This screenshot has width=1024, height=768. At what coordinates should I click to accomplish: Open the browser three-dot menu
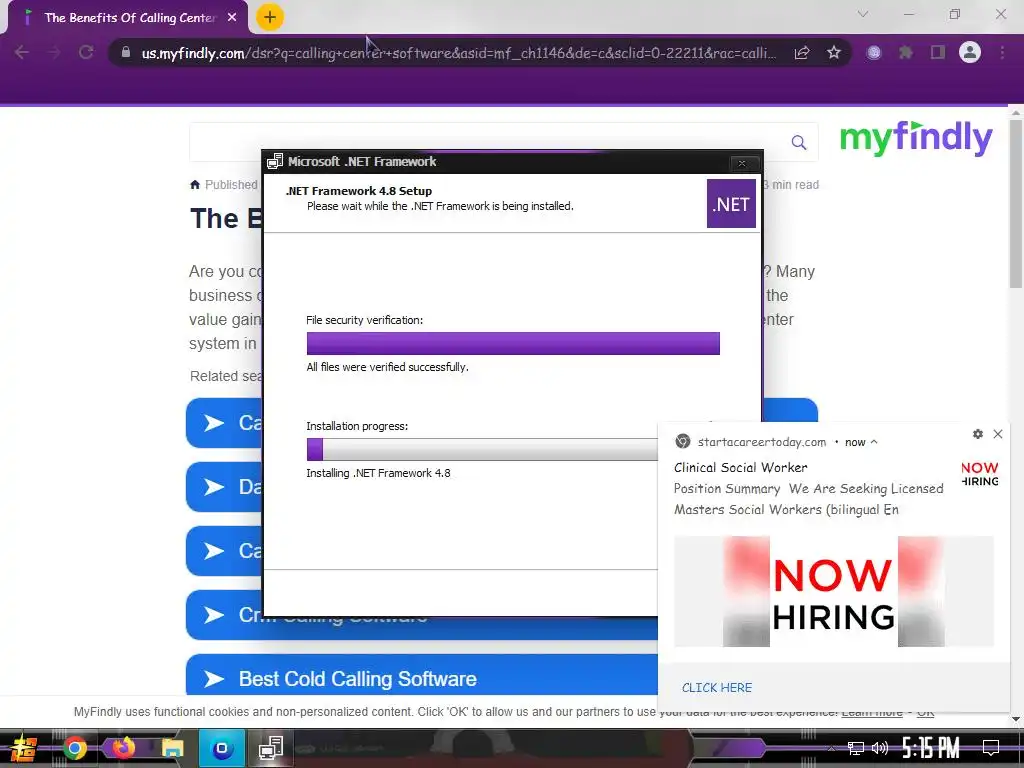click(1002, 53)
